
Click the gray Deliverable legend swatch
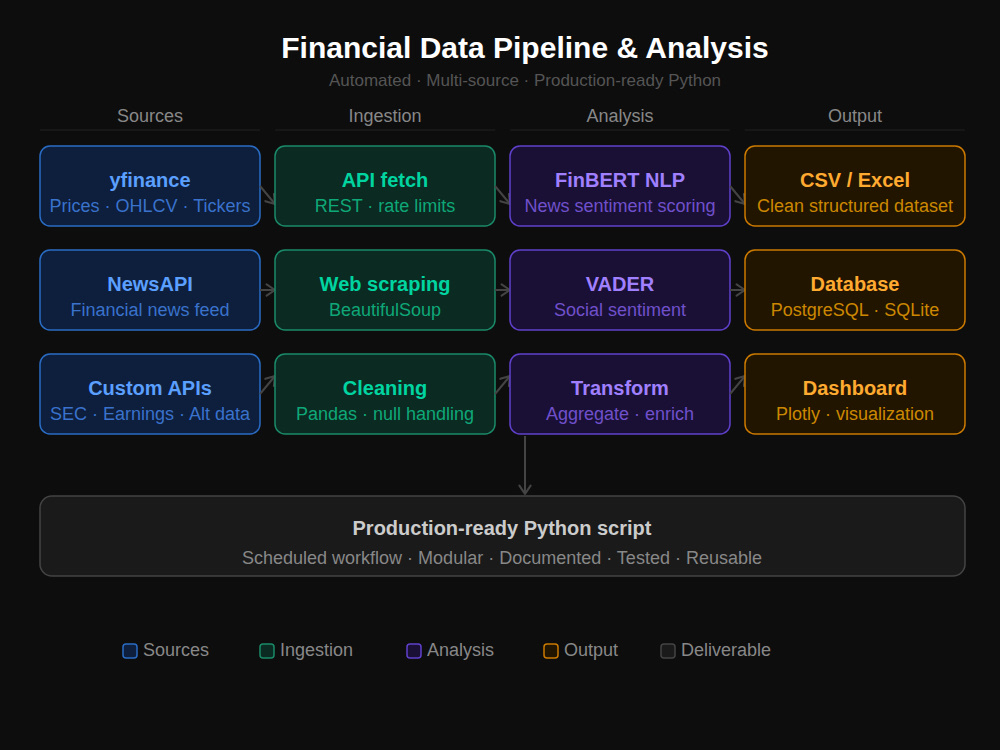[x=668, y=651]
